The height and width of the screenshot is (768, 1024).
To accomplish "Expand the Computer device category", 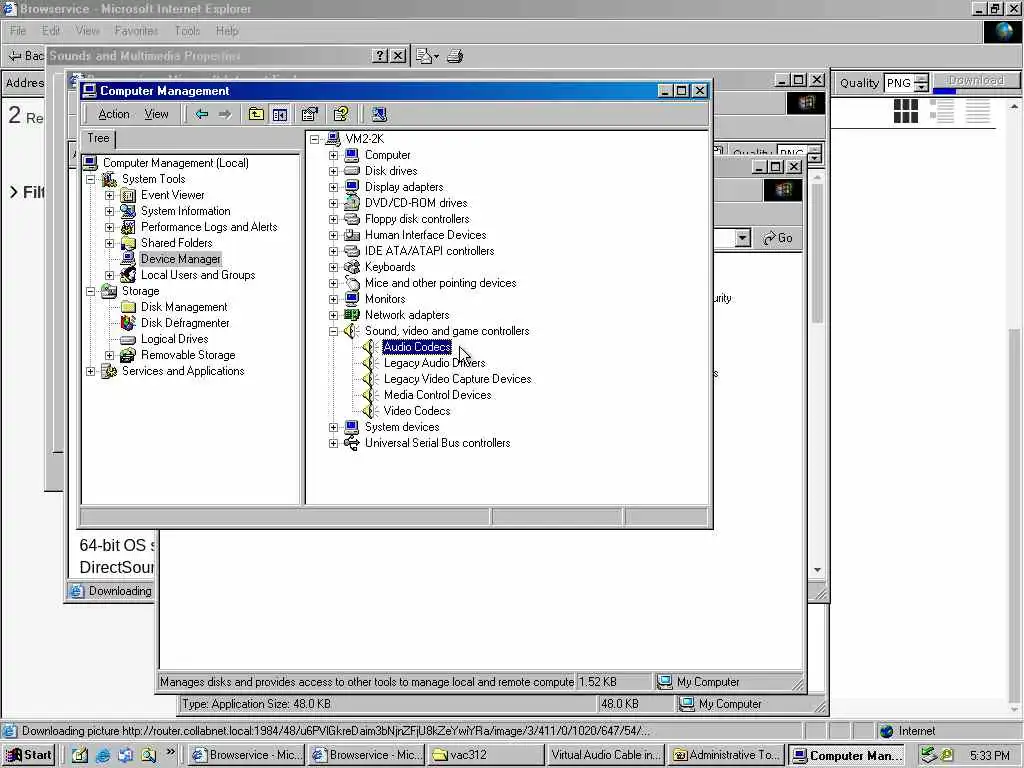I will tap(334, 155).
